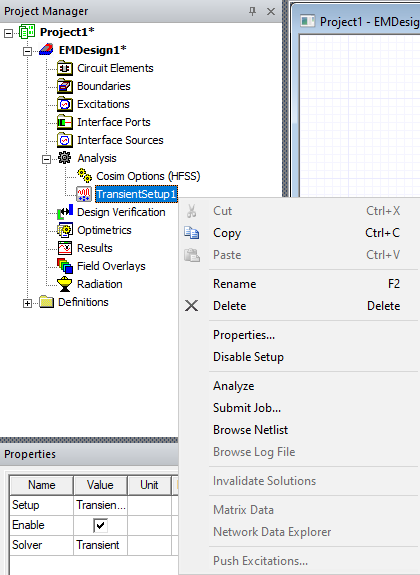Viewport: 420px width, 575px height.
Task: Select the Boundaries tree item
Action: click(x=104, y=86)
